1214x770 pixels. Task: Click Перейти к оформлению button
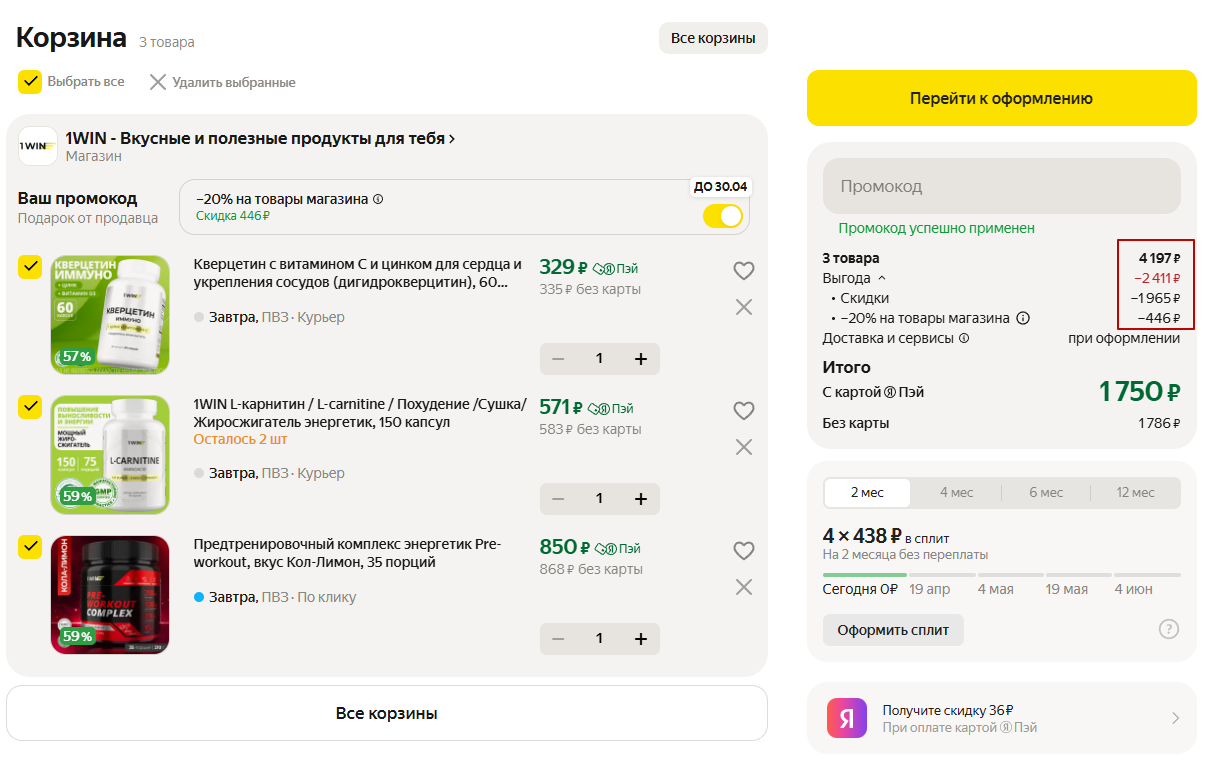[x=1001, y=98]
